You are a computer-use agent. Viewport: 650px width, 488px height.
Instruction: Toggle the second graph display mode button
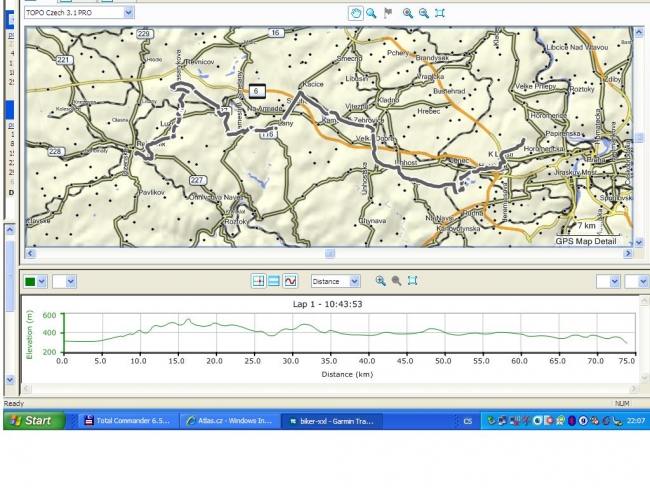click(274, 282)
